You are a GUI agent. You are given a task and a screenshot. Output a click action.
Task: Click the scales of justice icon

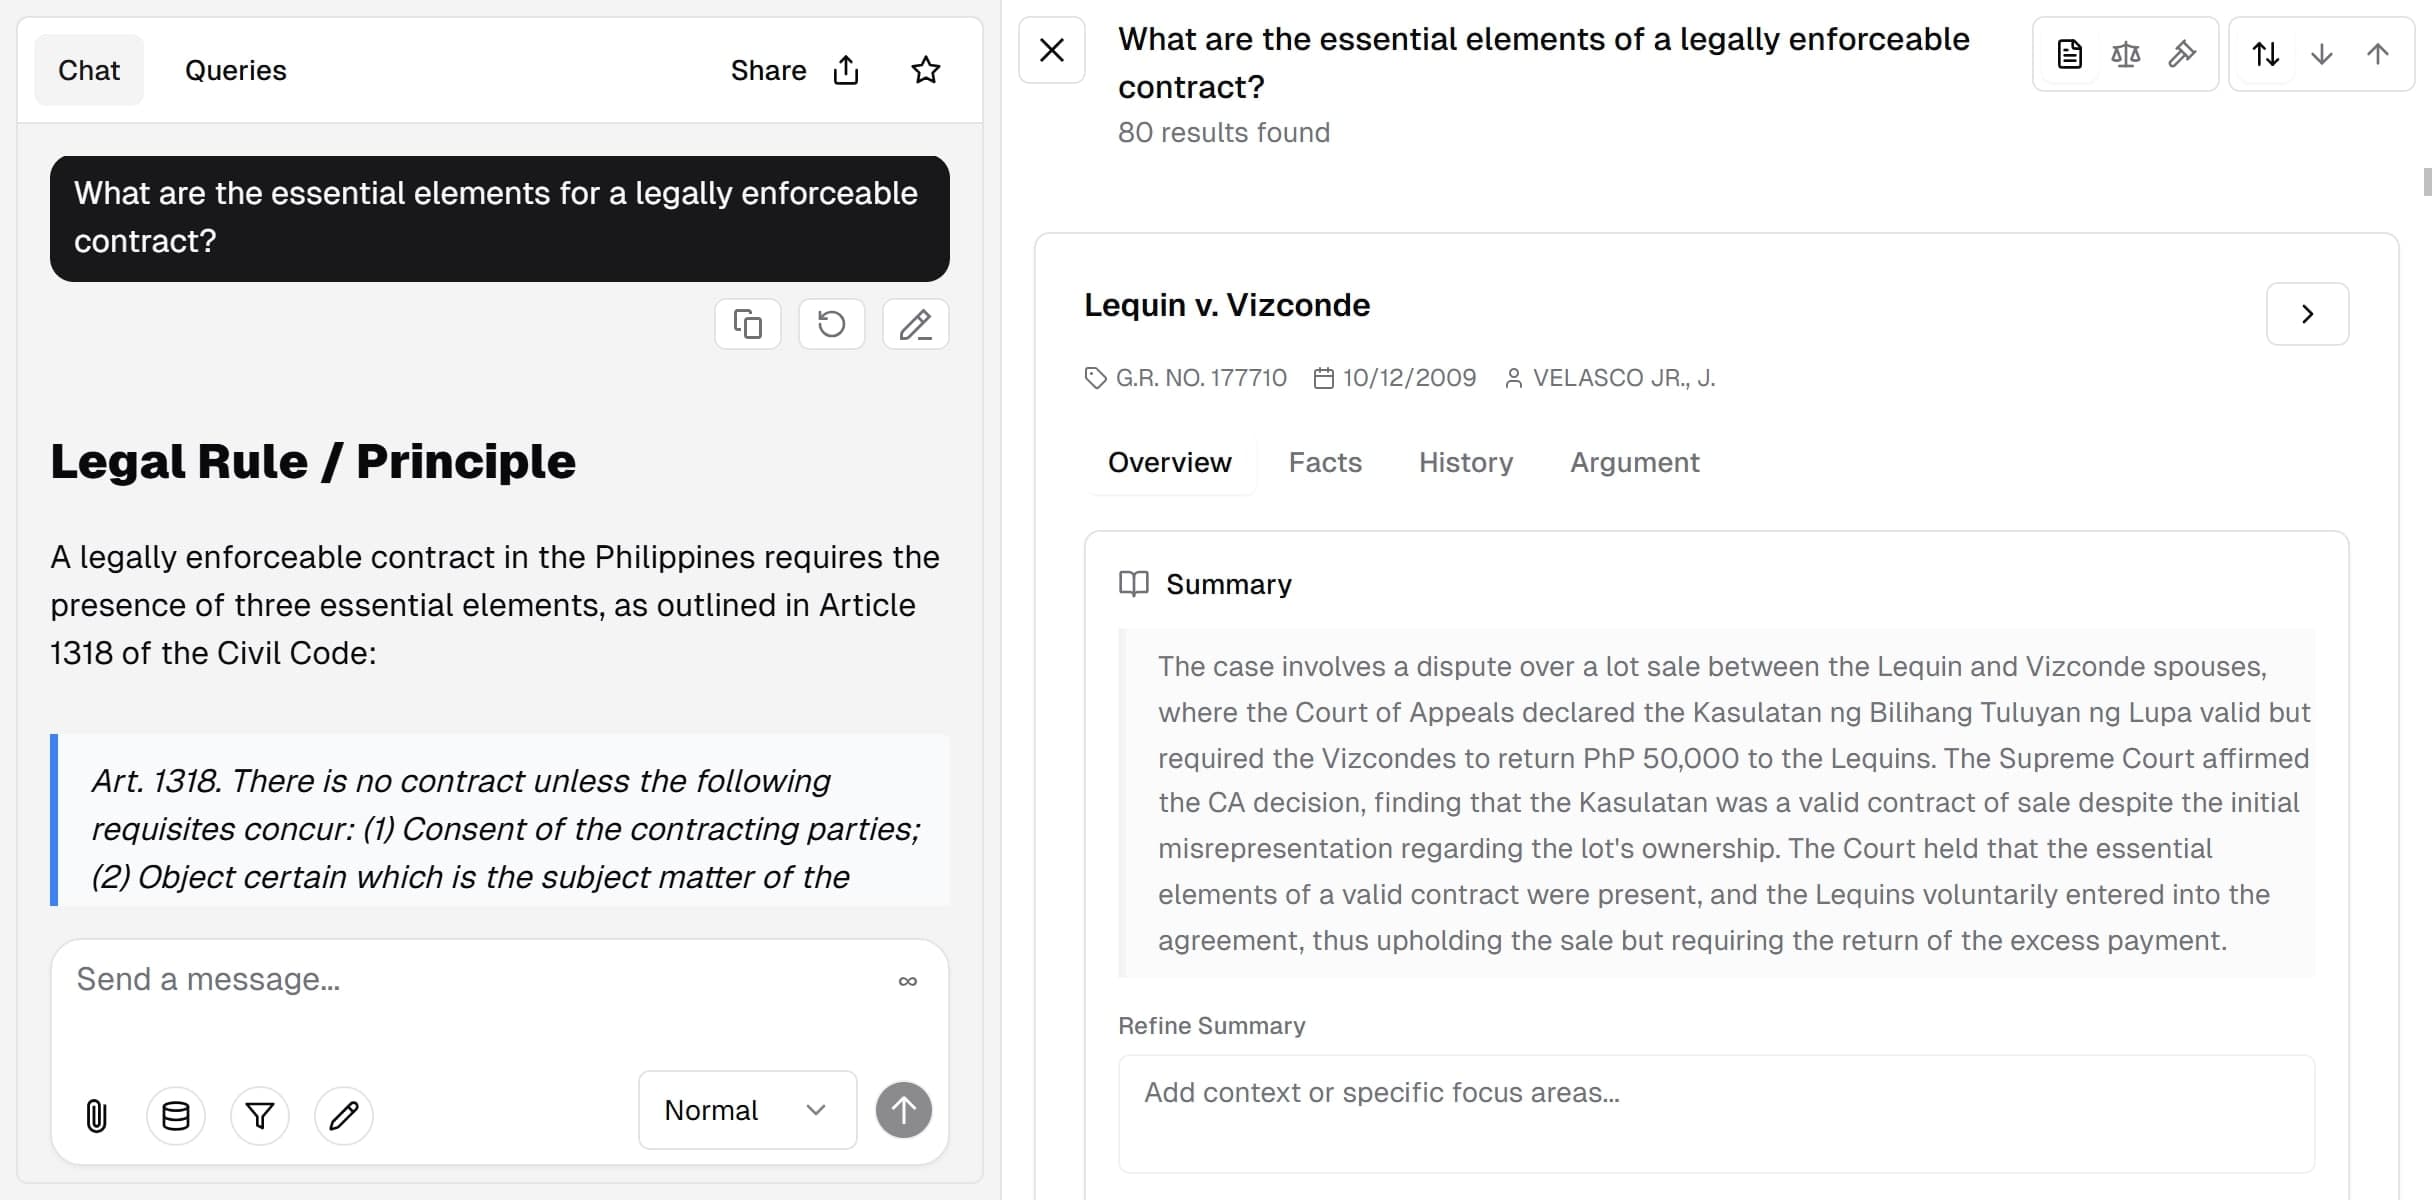coord(2125,54)
